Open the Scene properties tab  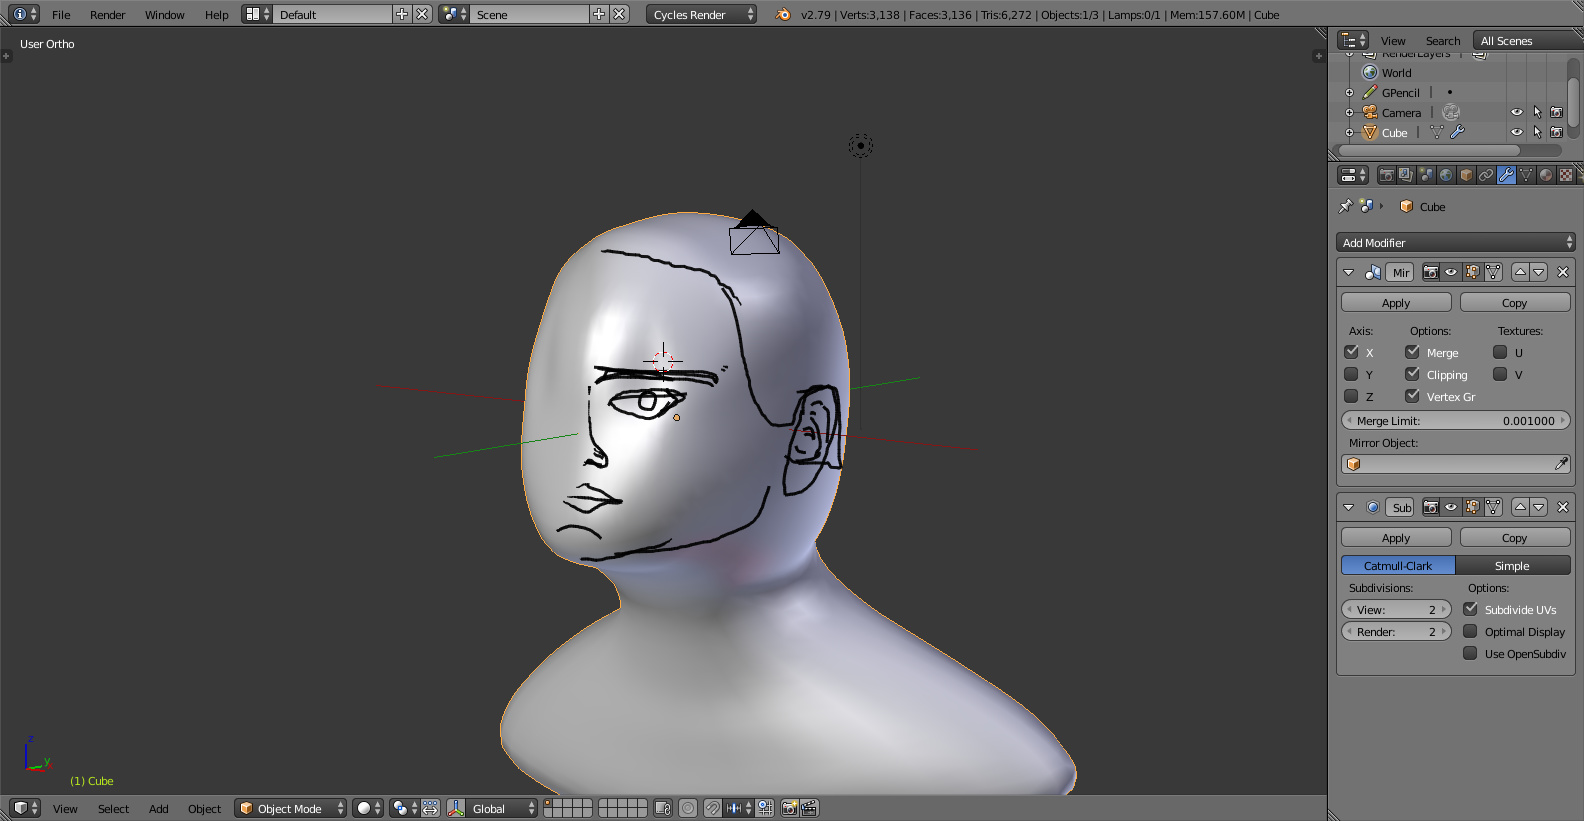[x=1426, y=175]
